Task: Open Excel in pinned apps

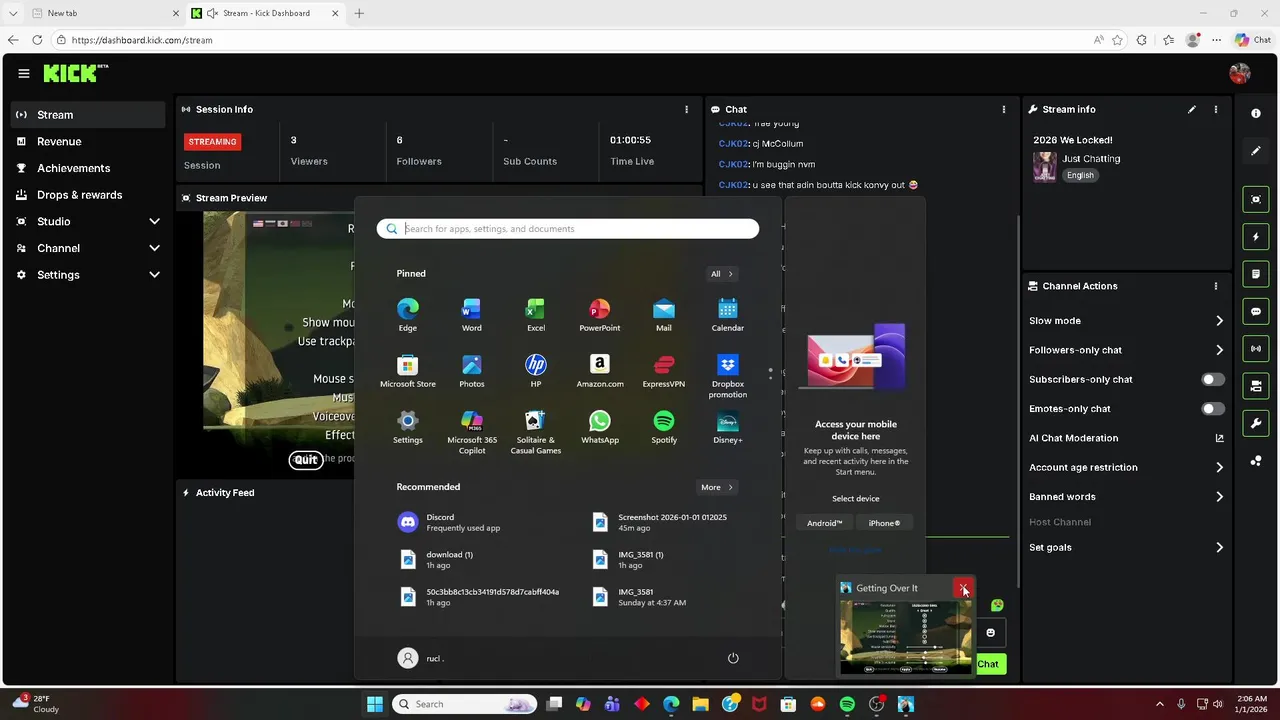Action: click(x=536, y=314)
